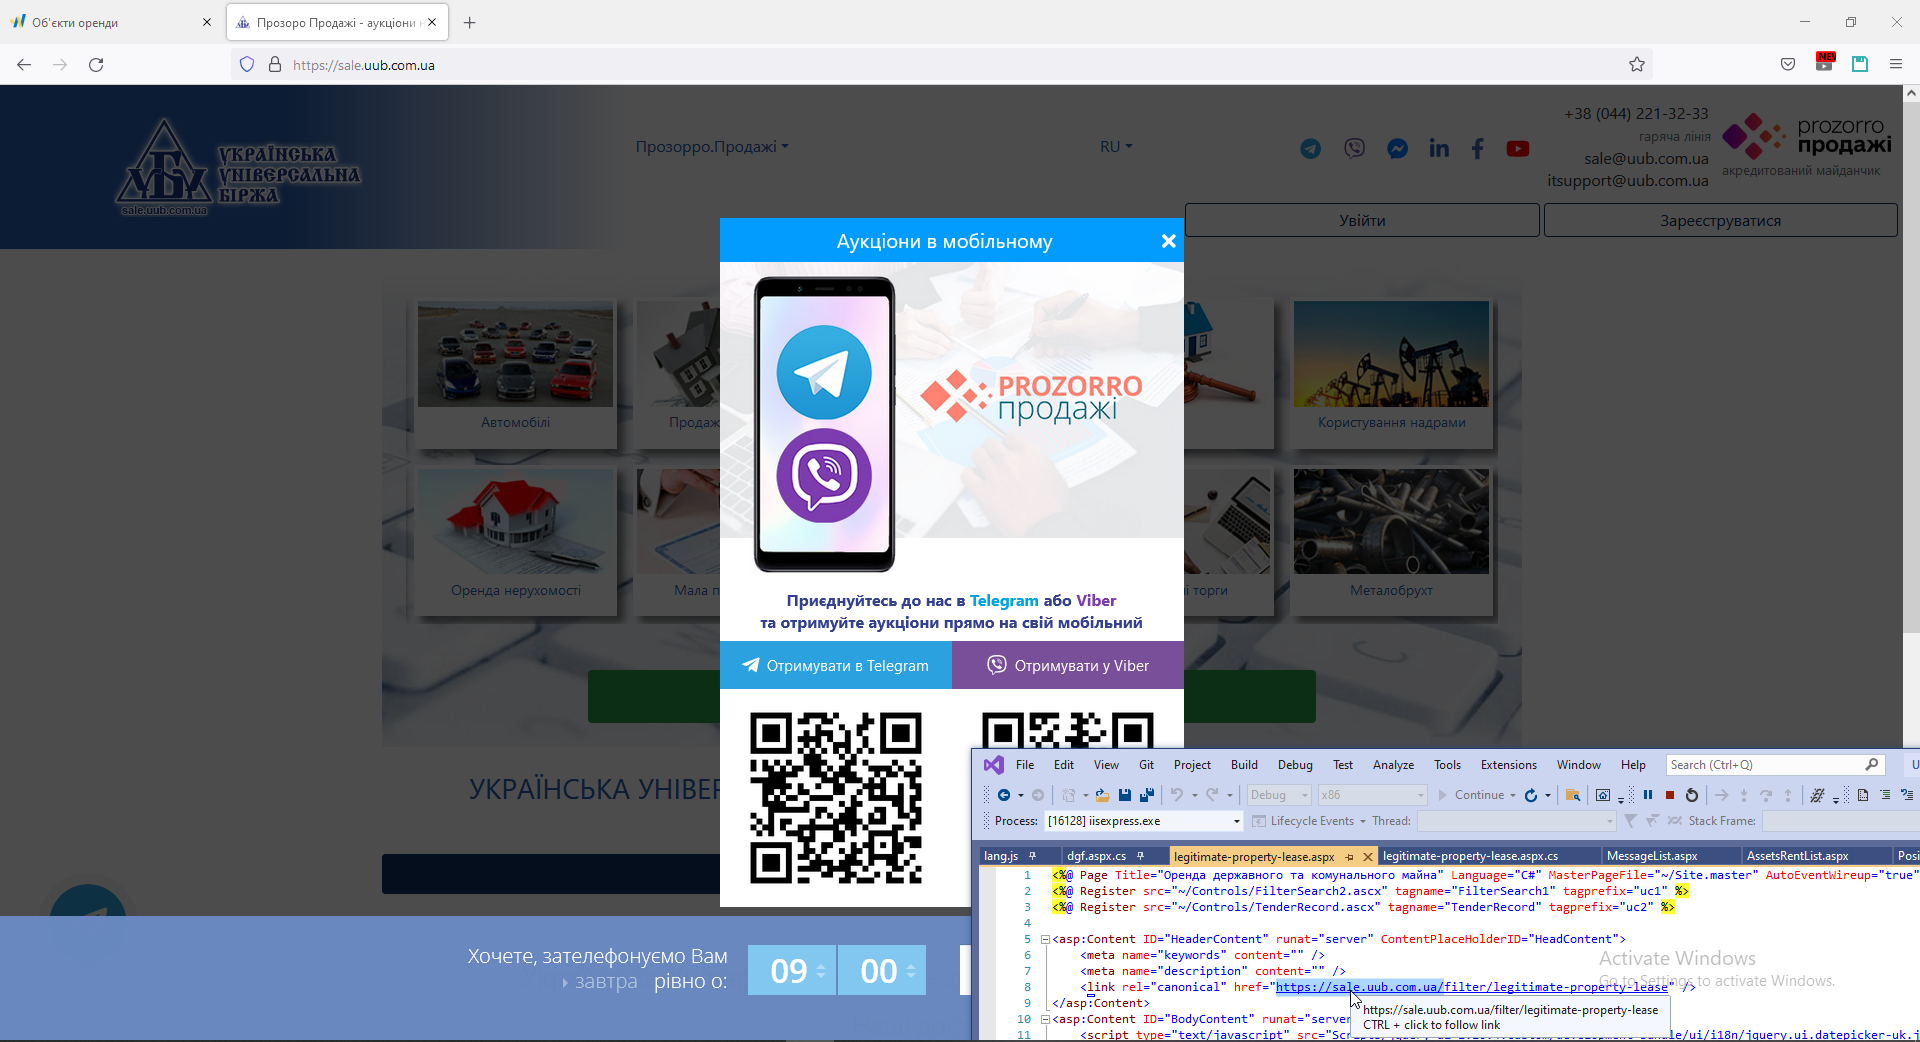The height and width of the screenshot is (1042, 1920).
Task: Navigate backward in Visual Studio
Action: tap(1004, 795)
